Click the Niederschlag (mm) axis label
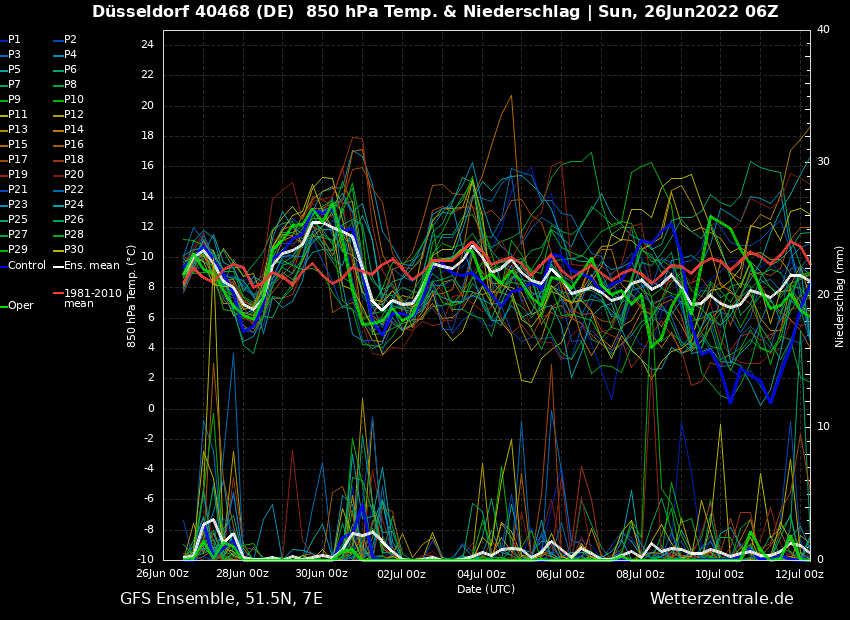This screenshot has height=620, width=850. [840, 296]
